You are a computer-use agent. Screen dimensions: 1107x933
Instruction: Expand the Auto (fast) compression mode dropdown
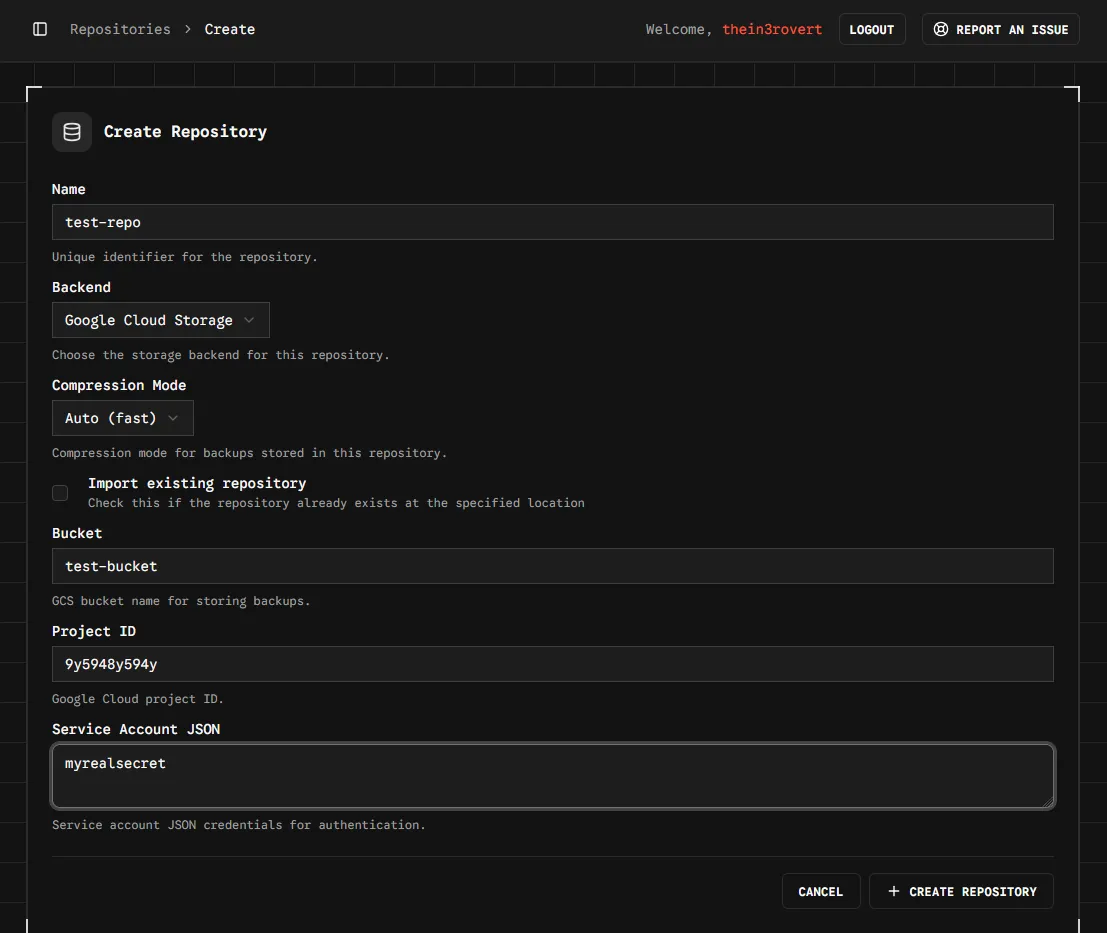click(122, 418)
